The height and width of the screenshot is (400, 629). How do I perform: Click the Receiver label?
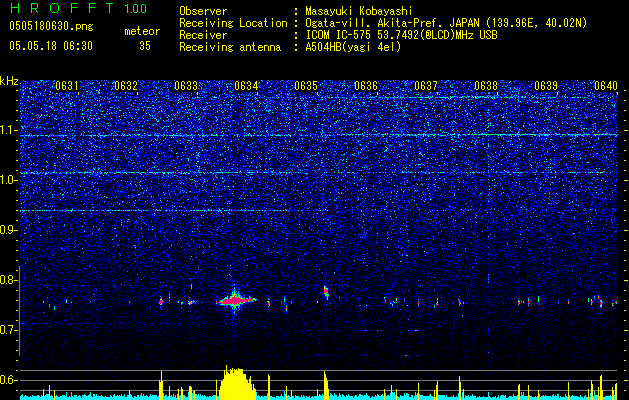tap(203, 35)
